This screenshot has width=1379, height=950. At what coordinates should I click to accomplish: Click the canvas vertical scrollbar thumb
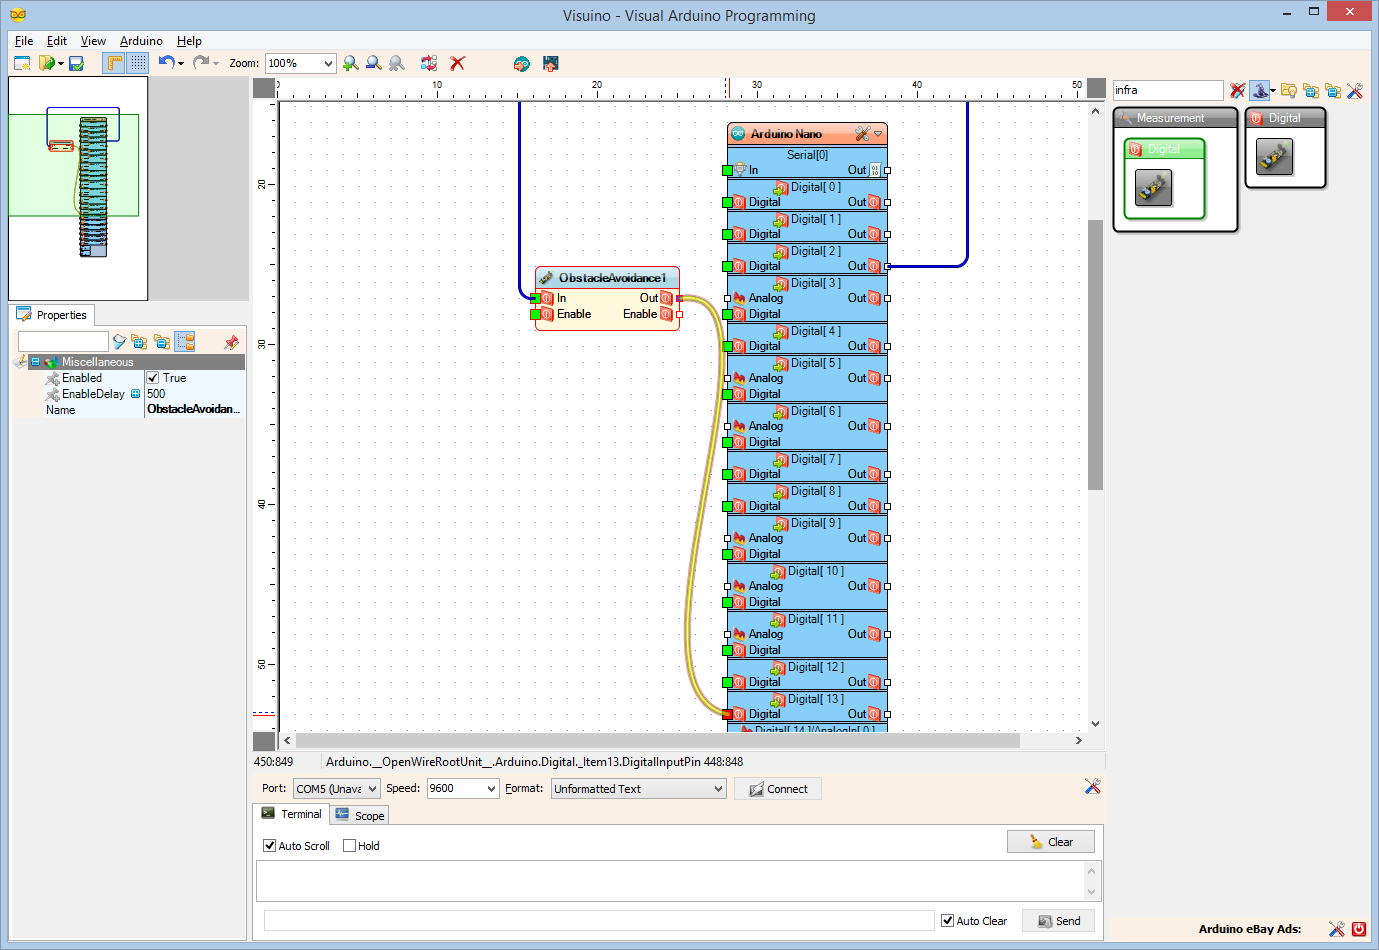click(1095, 355)
